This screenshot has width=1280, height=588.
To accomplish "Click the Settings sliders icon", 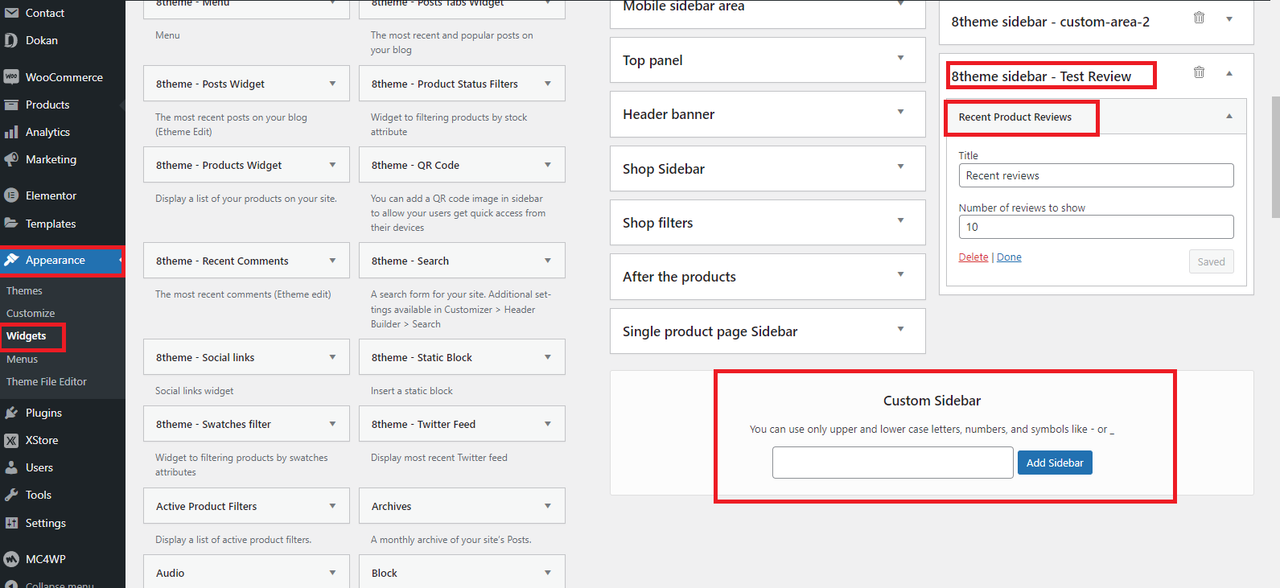I will click(11, 523).
